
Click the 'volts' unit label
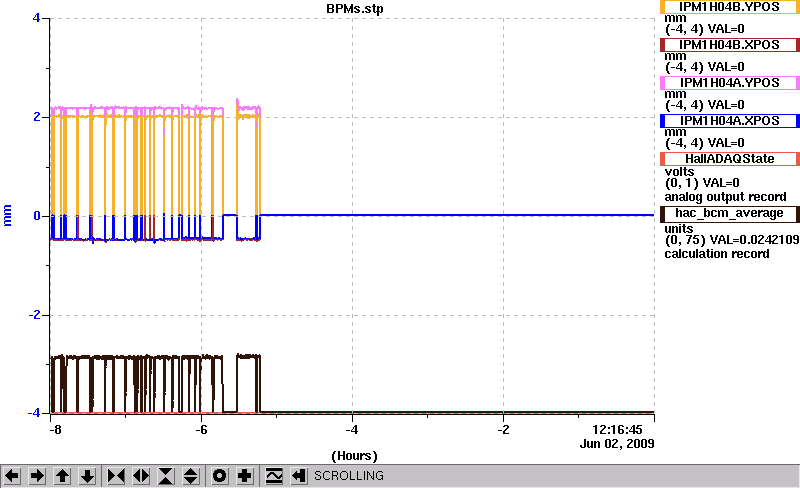(680, 172)
